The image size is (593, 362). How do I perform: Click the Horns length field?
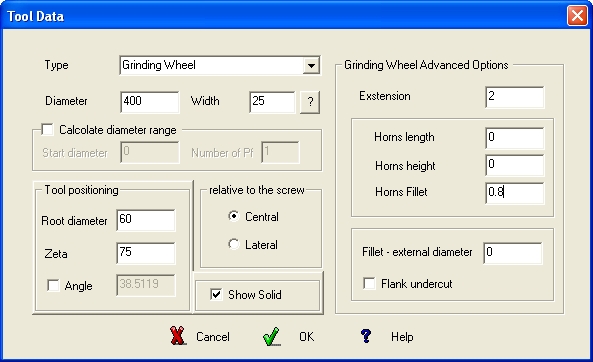pyautogui.click(x=515, y=138)
